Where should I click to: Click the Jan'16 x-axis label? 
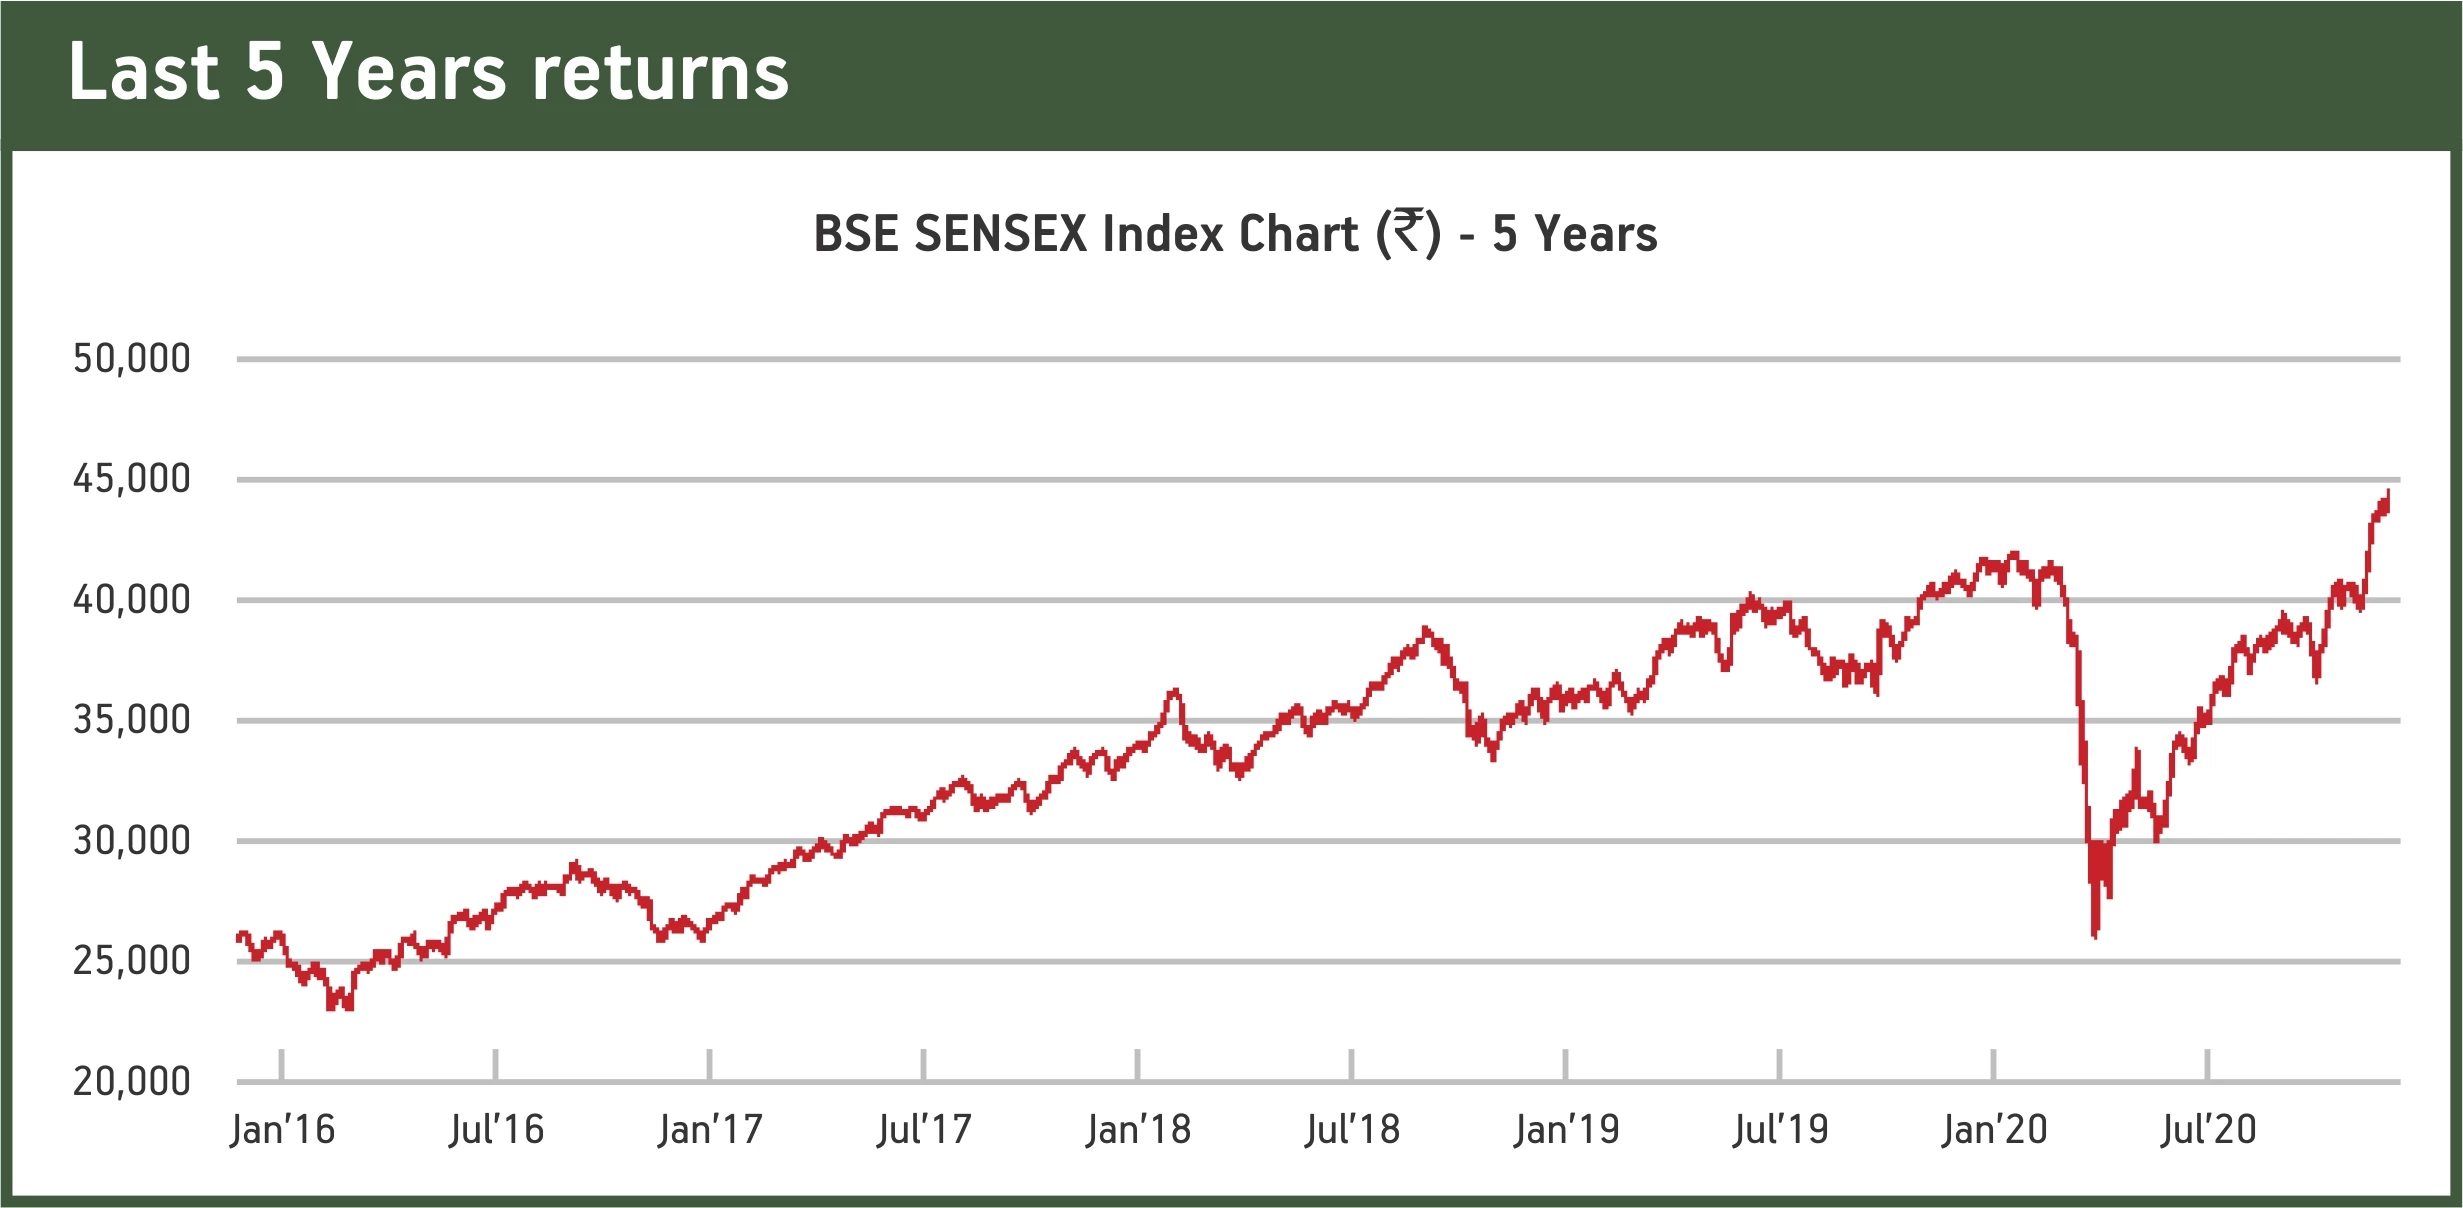click(282, 1130)
